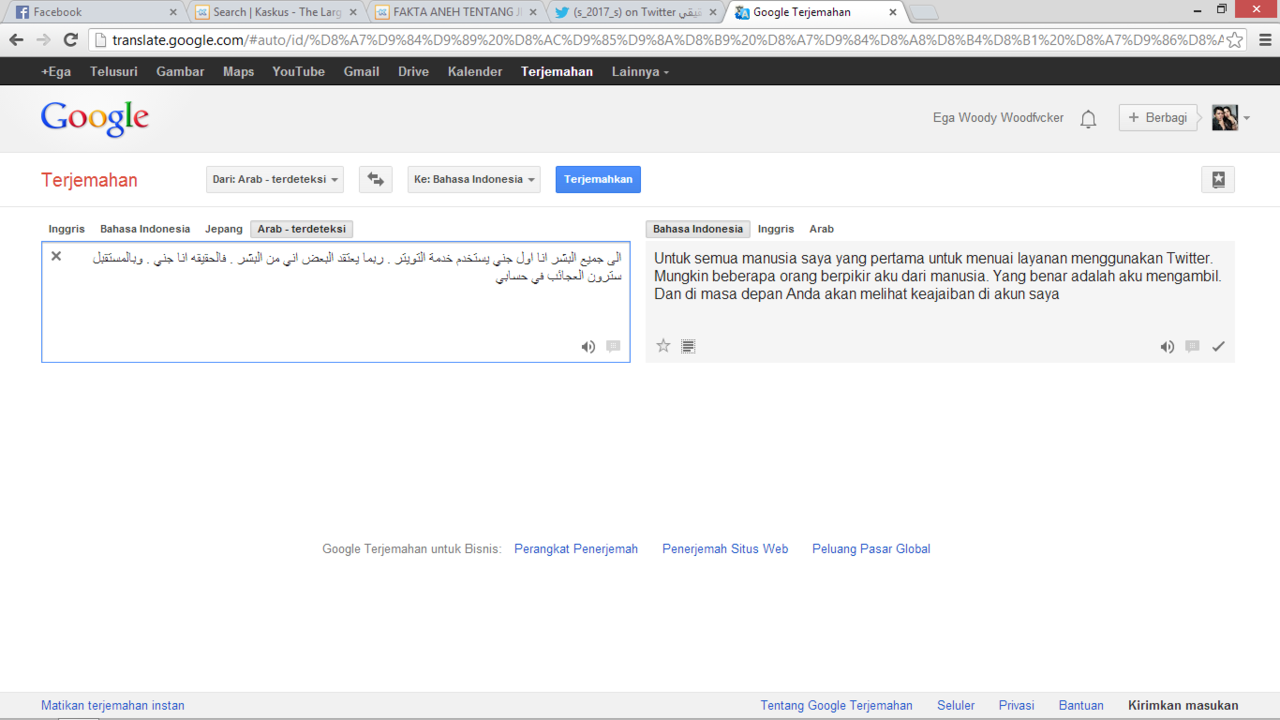Open the Seluler footer link
The image size is (1280, 720).
[956, 705]
